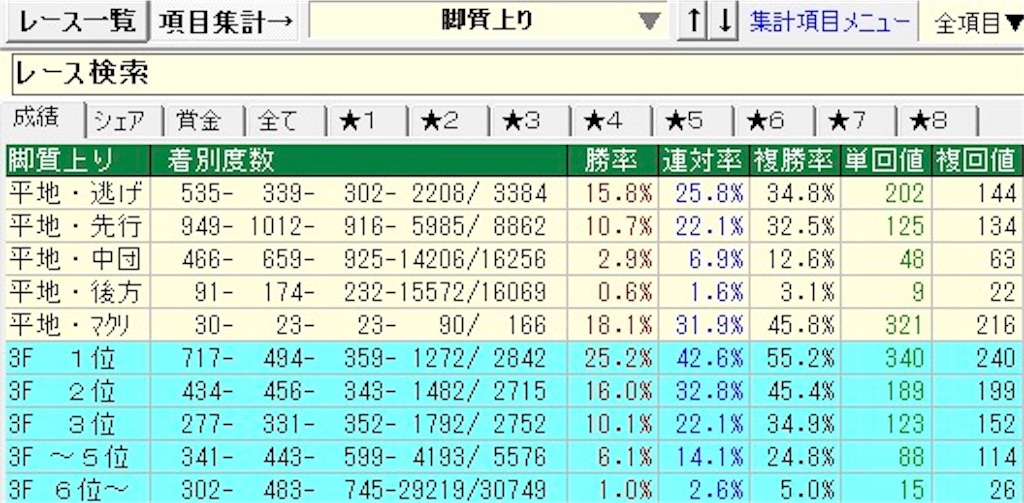The image size is (1024, 503).
Task: Open the ★2 tab
Action: click(x=448, y=121)
